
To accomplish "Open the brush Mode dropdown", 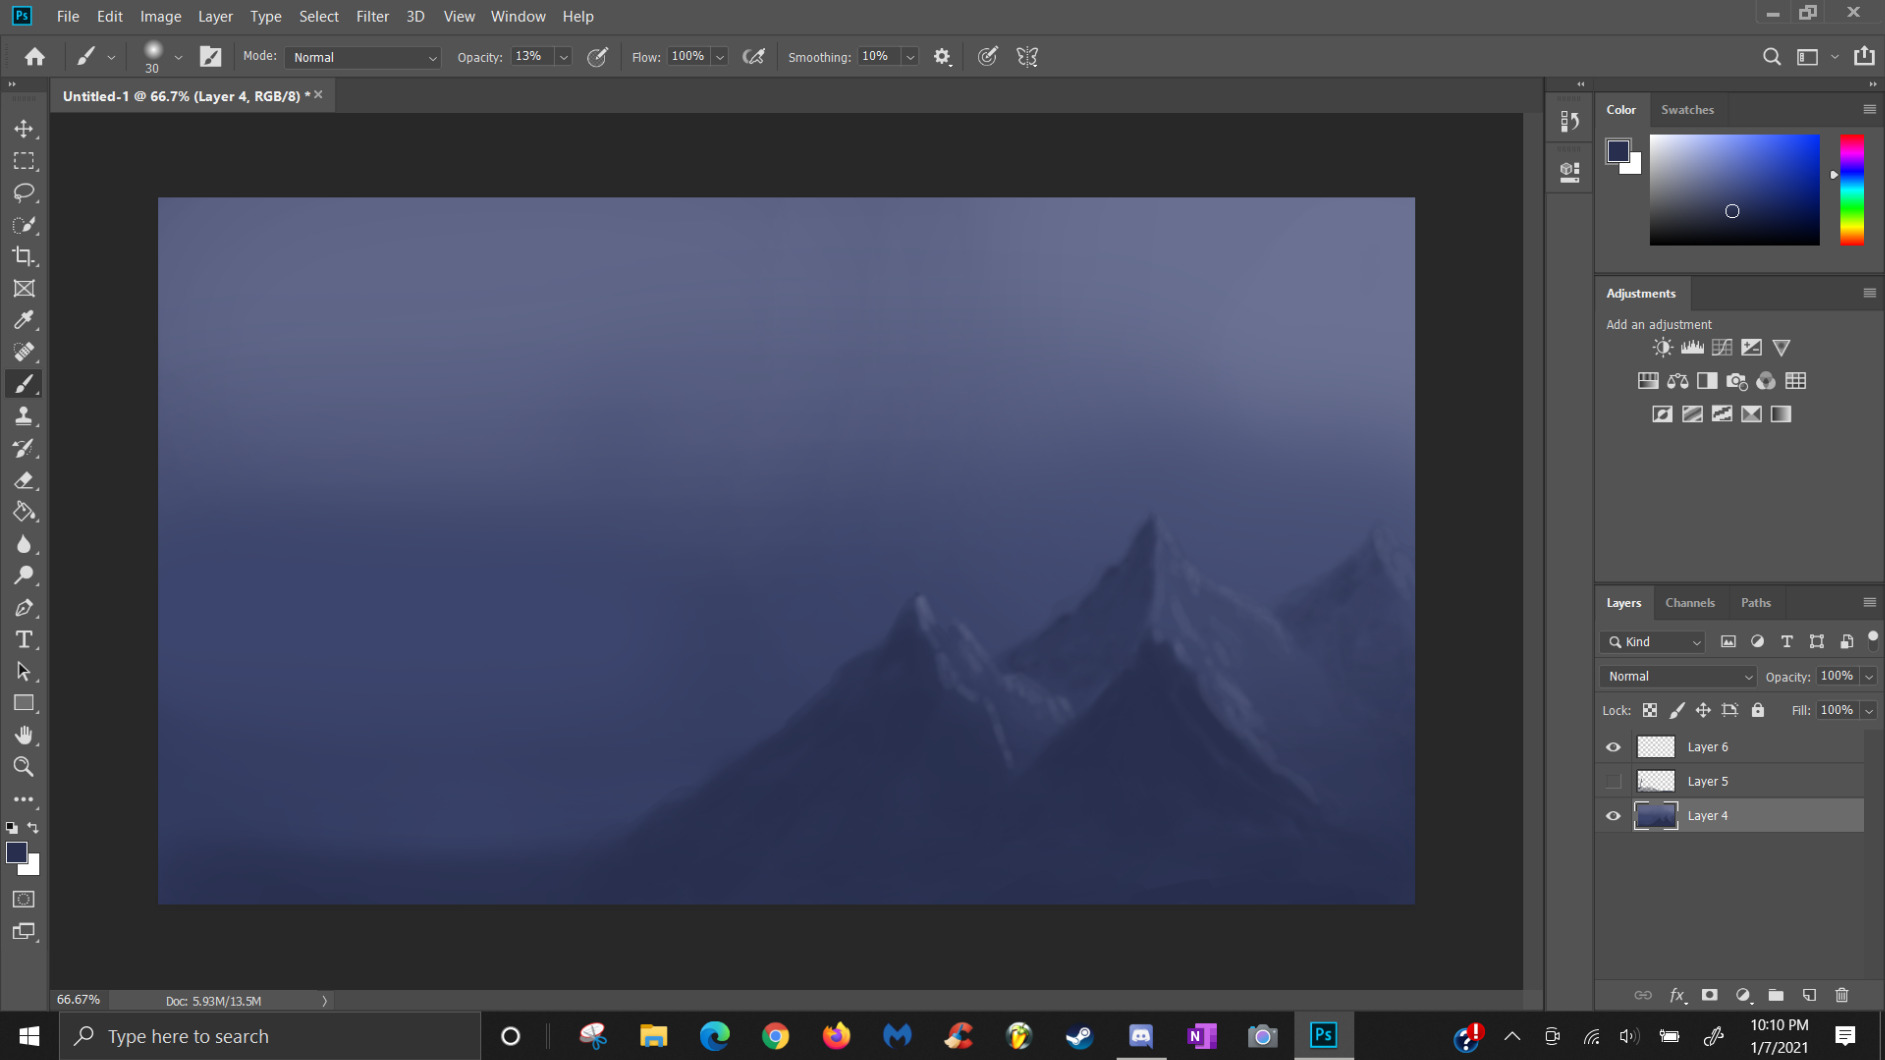I will click(363, 57).
